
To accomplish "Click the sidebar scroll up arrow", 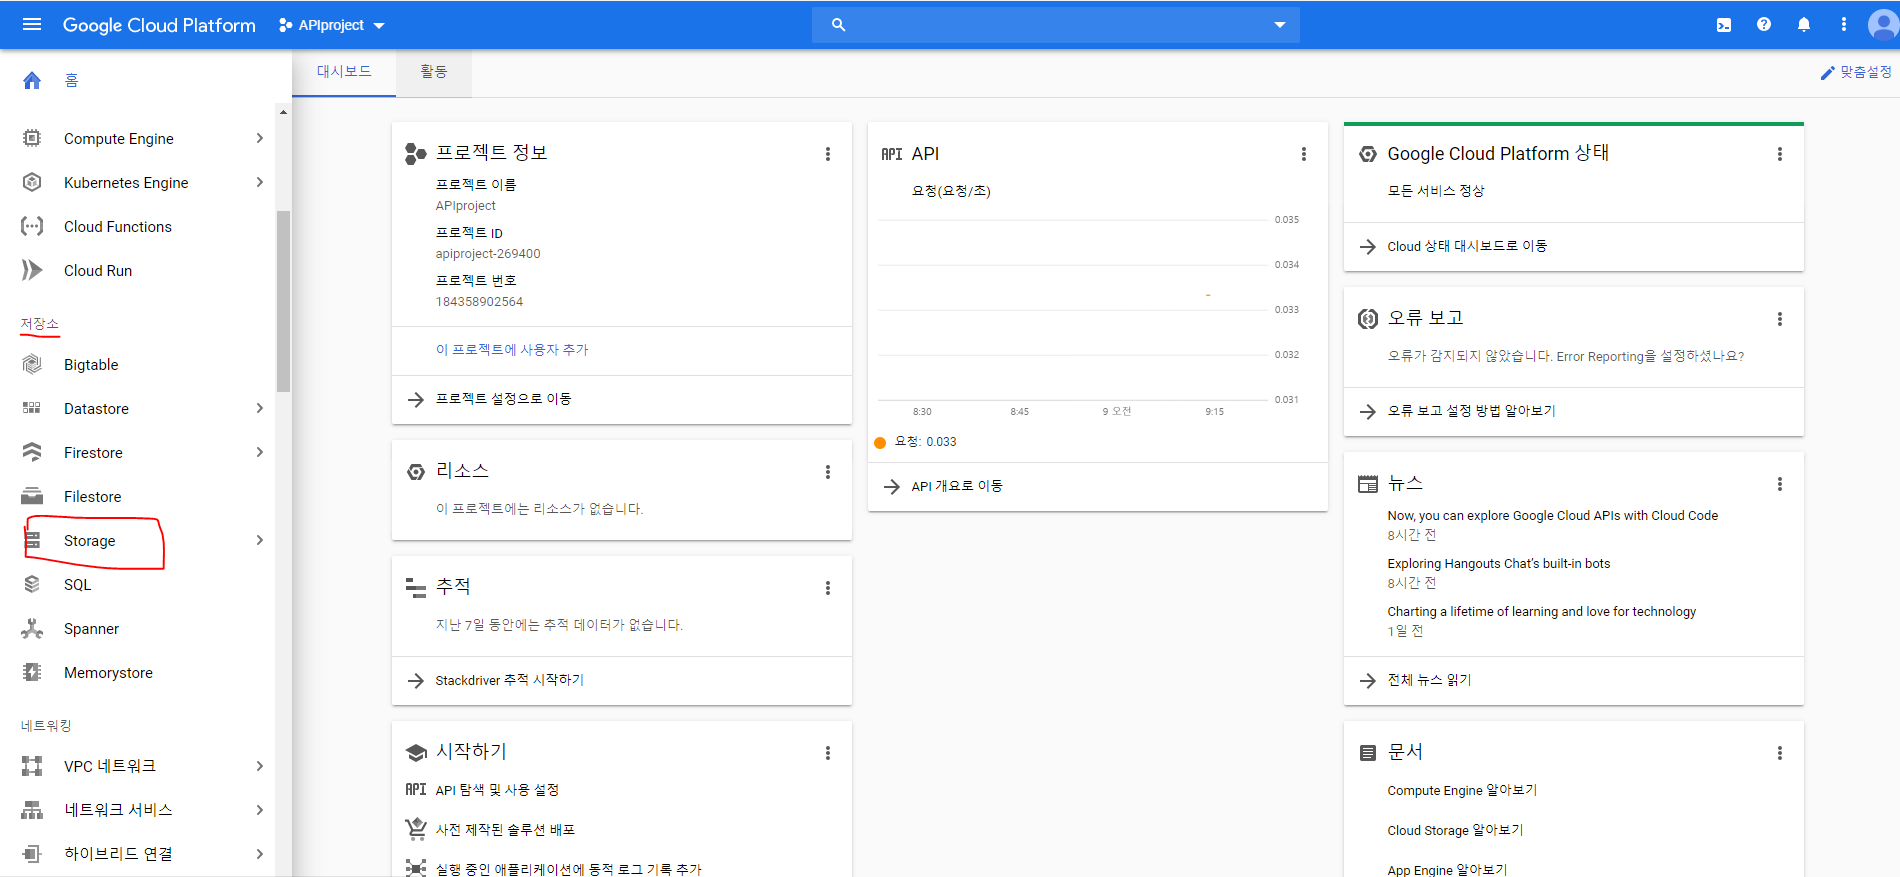I will click(x=284, y=112).
